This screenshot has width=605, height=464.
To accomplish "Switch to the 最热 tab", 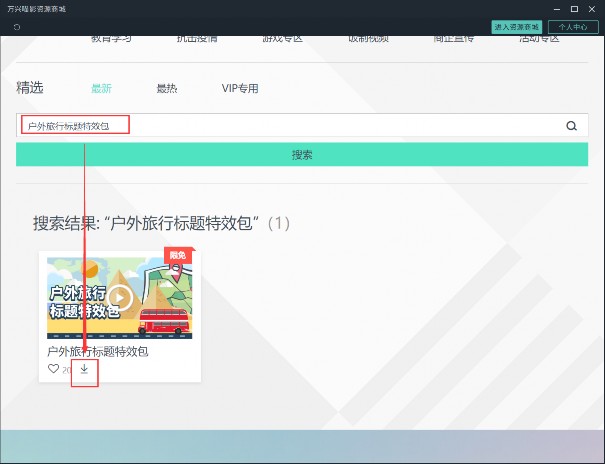I will click(x=167, y=88).
